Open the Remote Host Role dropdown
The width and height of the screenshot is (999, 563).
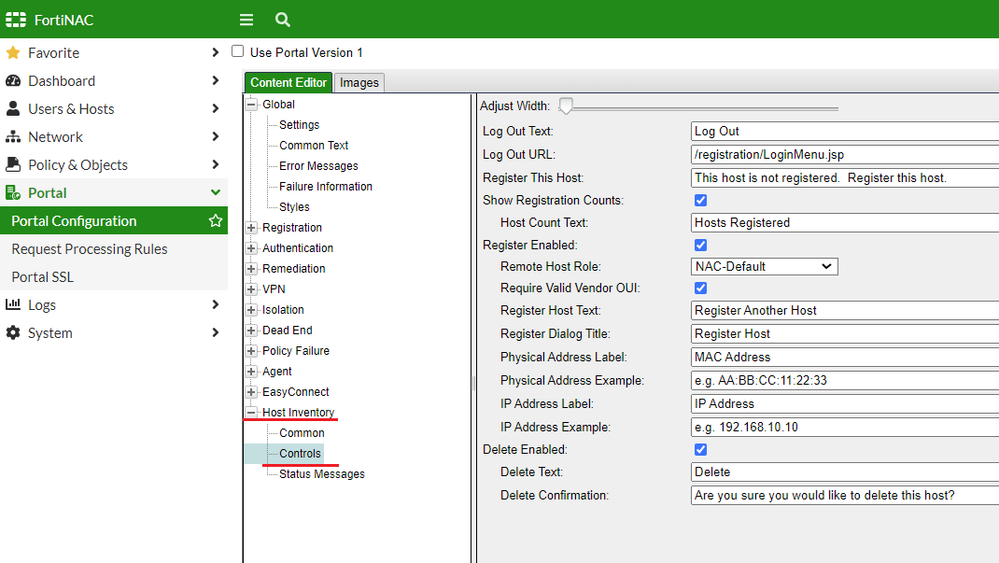(764, 267)
